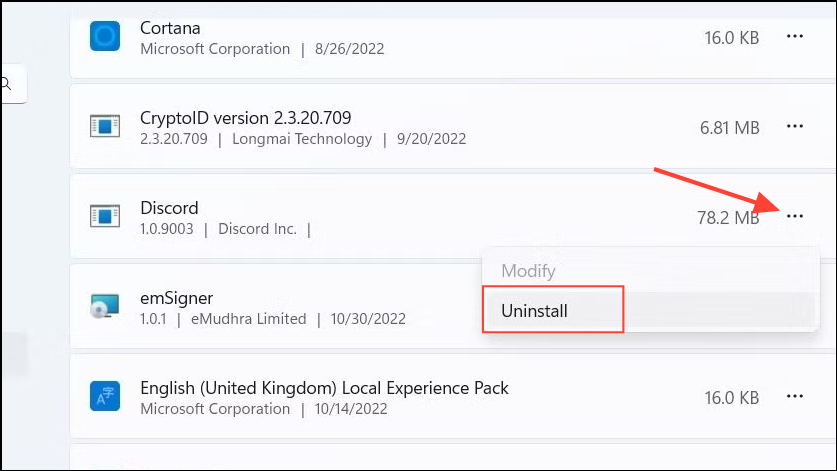Select the CryptoID version 2.3.20.709 title

coord(246,117)
